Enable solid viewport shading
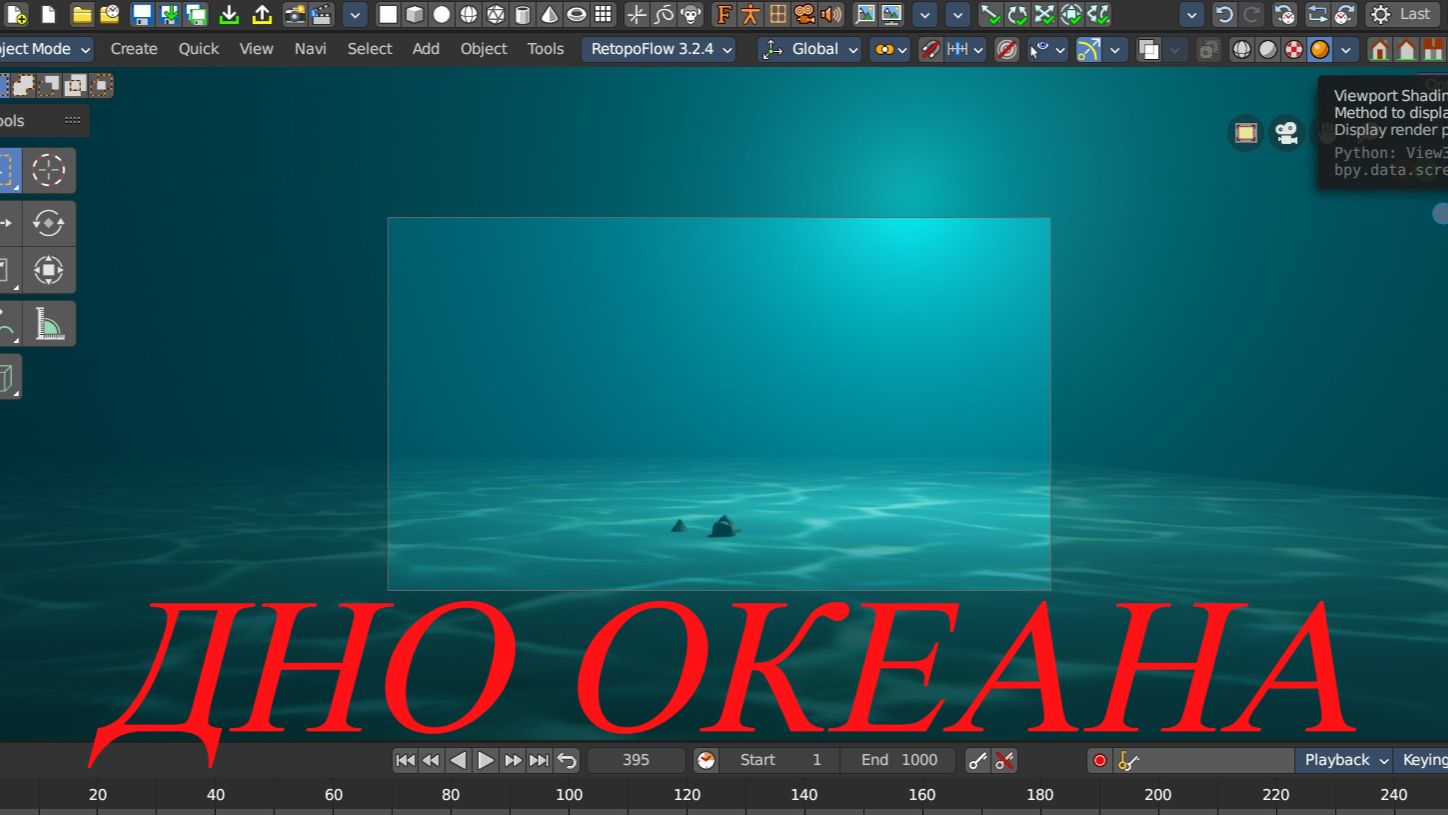This screenshot has width=1448, height=815. pyautogui.click(x=1267, y=49)
